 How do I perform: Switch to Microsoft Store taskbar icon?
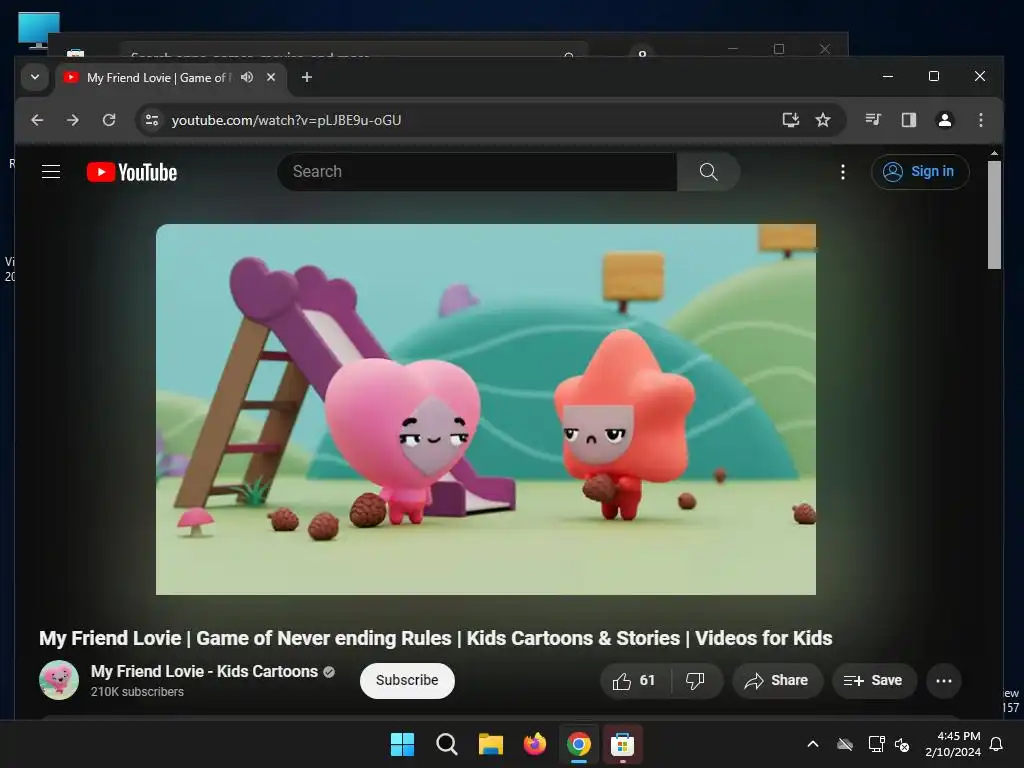(622, 744)
